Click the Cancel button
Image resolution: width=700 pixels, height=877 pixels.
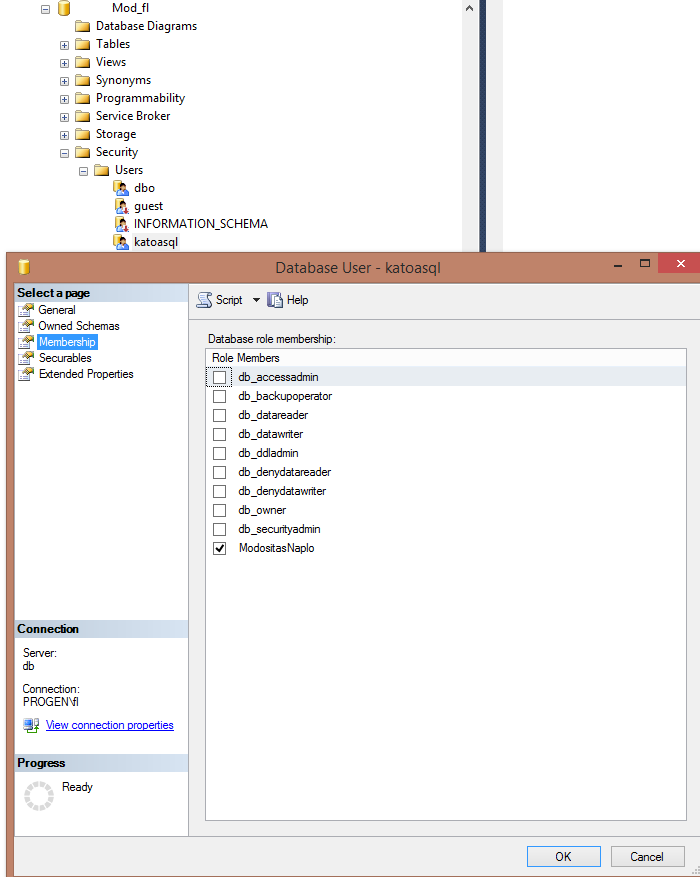647,857
